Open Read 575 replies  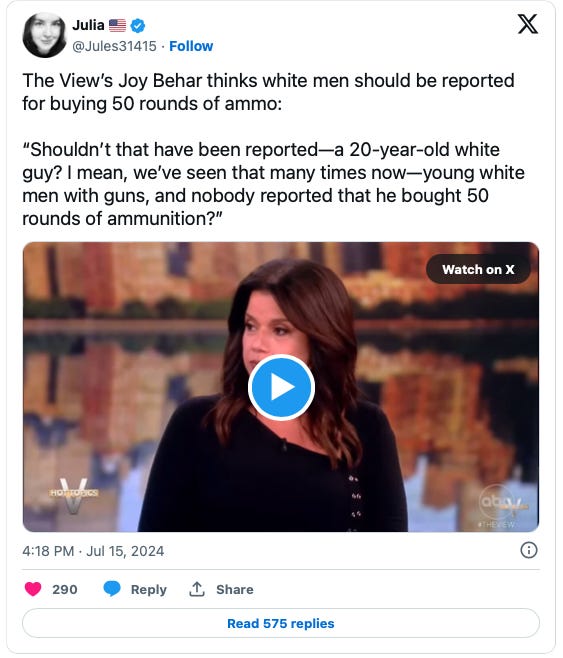click(281, 623)
